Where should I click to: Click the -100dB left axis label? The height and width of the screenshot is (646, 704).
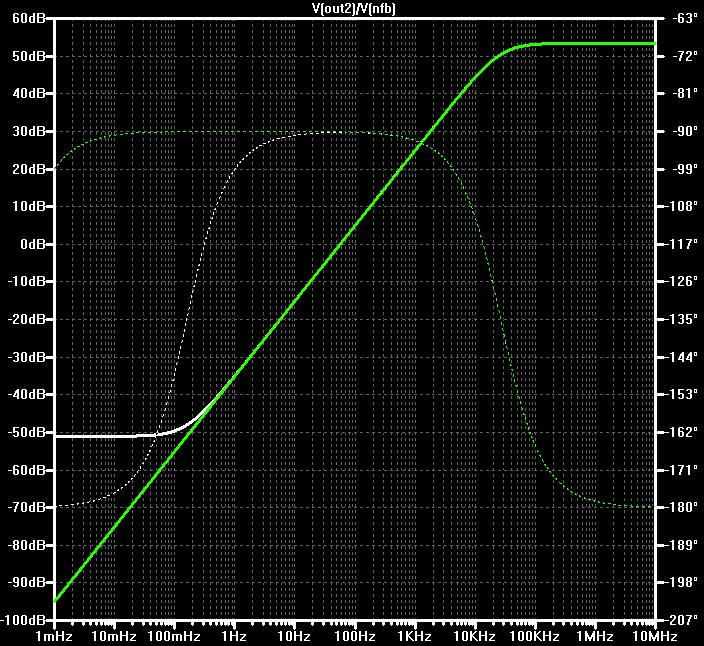(23, 620)
